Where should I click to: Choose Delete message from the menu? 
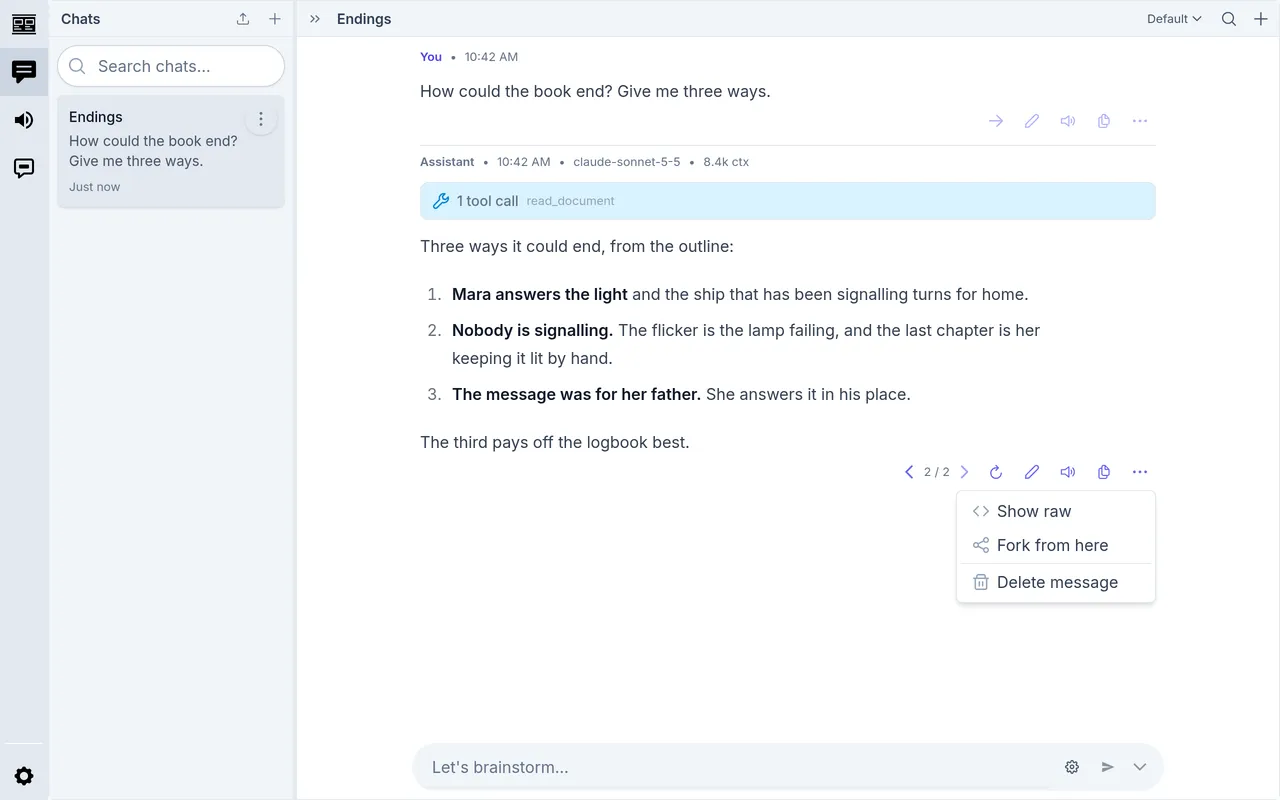coord(1056,582)
